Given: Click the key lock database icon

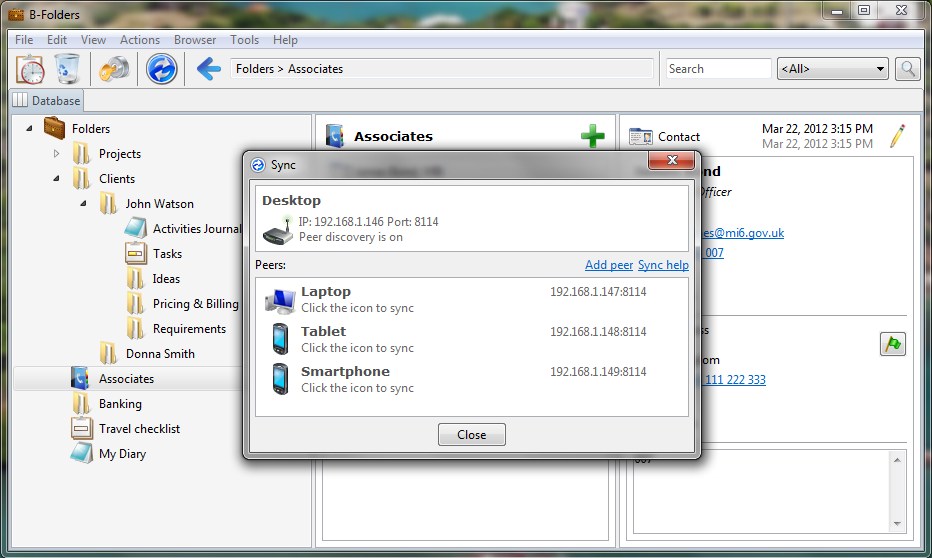Looking at the screenshot, I should tap(114, 69).
